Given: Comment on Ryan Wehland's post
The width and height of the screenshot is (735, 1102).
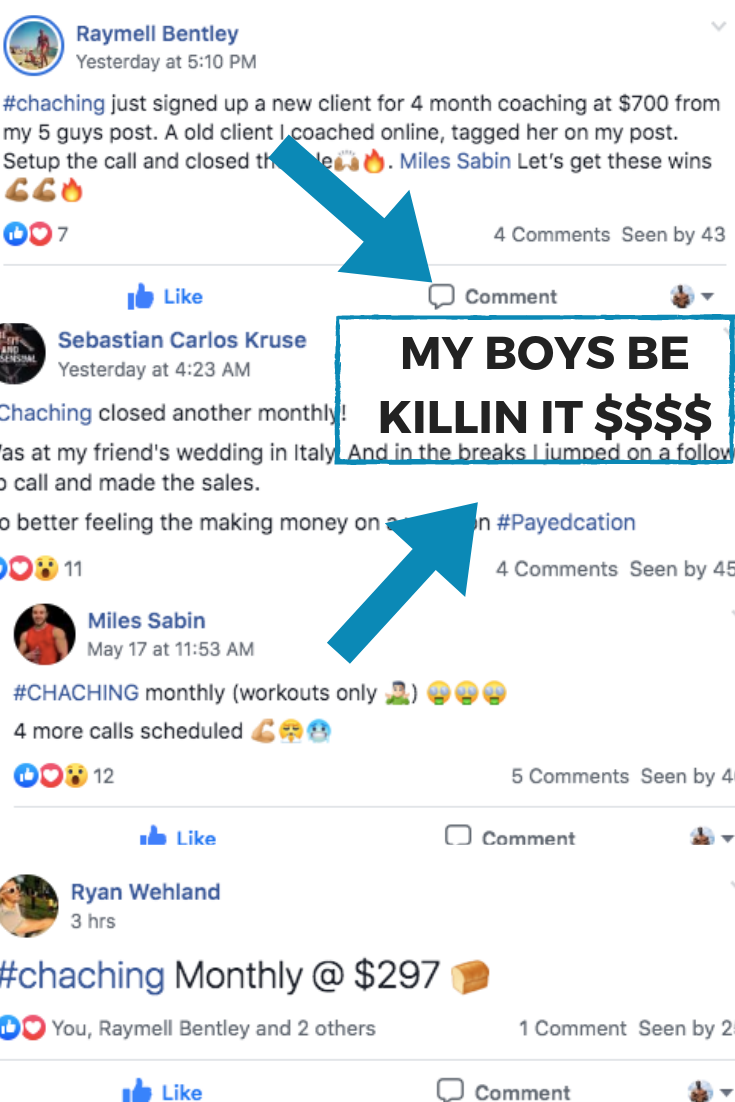Looking at the screenshot, I should point(504,1091).
